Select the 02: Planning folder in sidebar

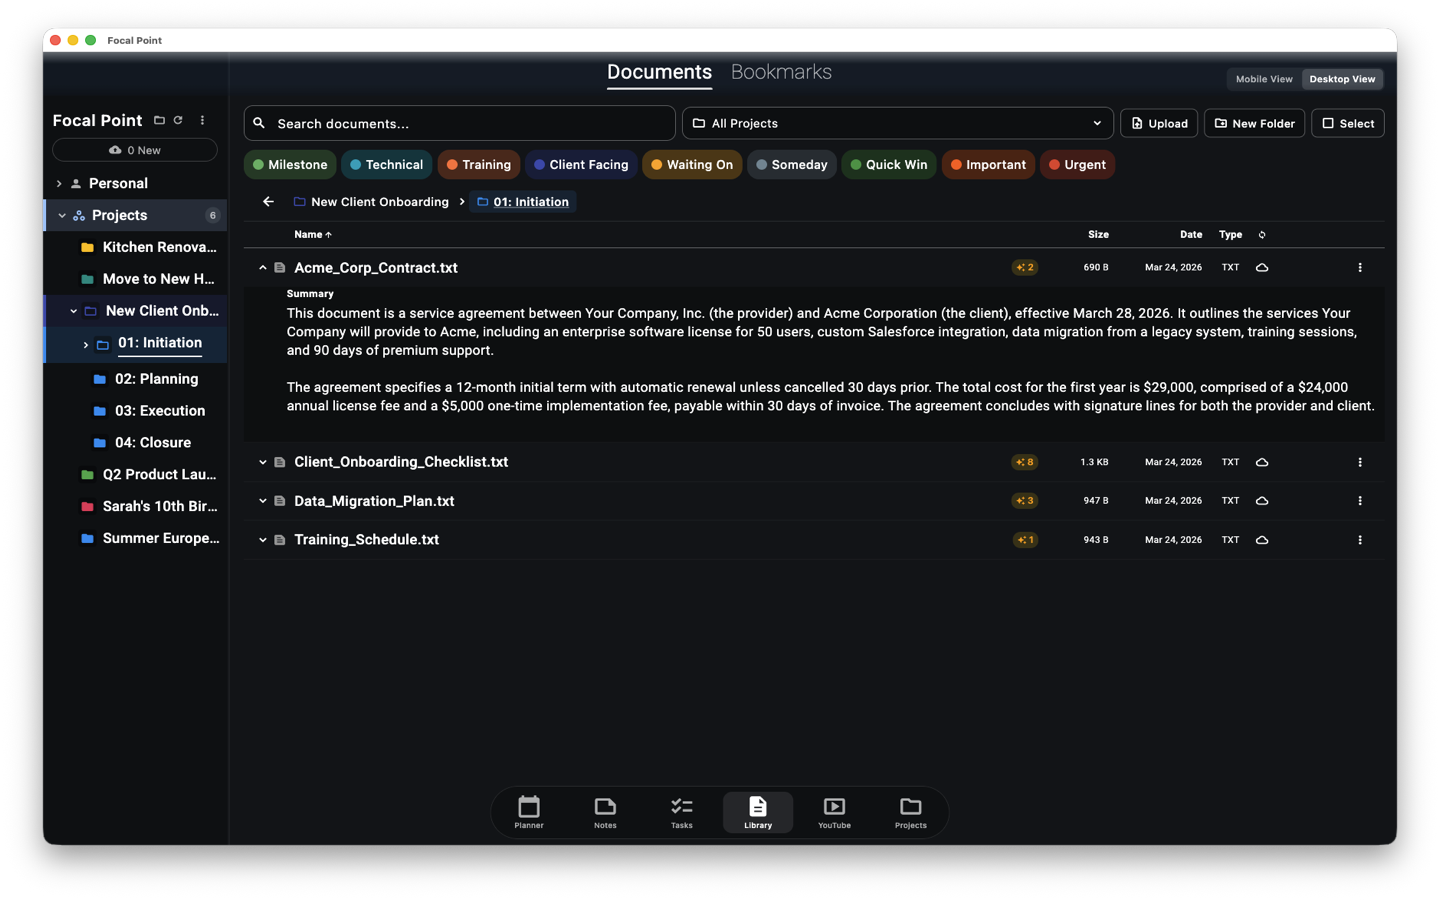pos(155,378)
